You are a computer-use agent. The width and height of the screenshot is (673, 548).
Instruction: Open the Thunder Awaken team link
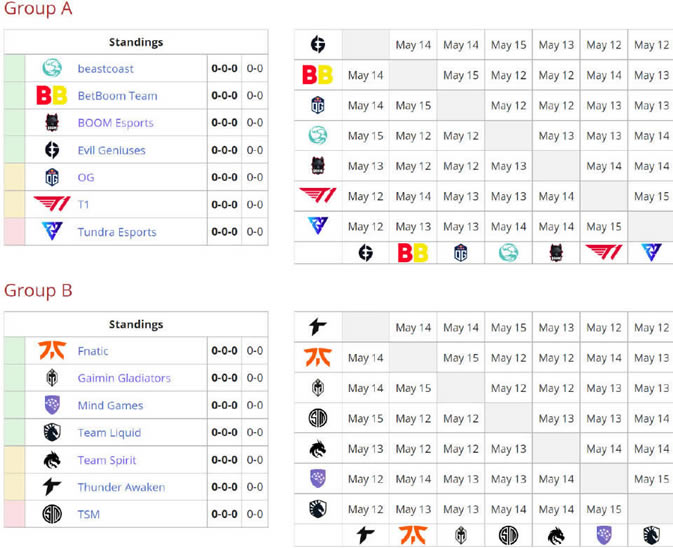click(121, 487)
